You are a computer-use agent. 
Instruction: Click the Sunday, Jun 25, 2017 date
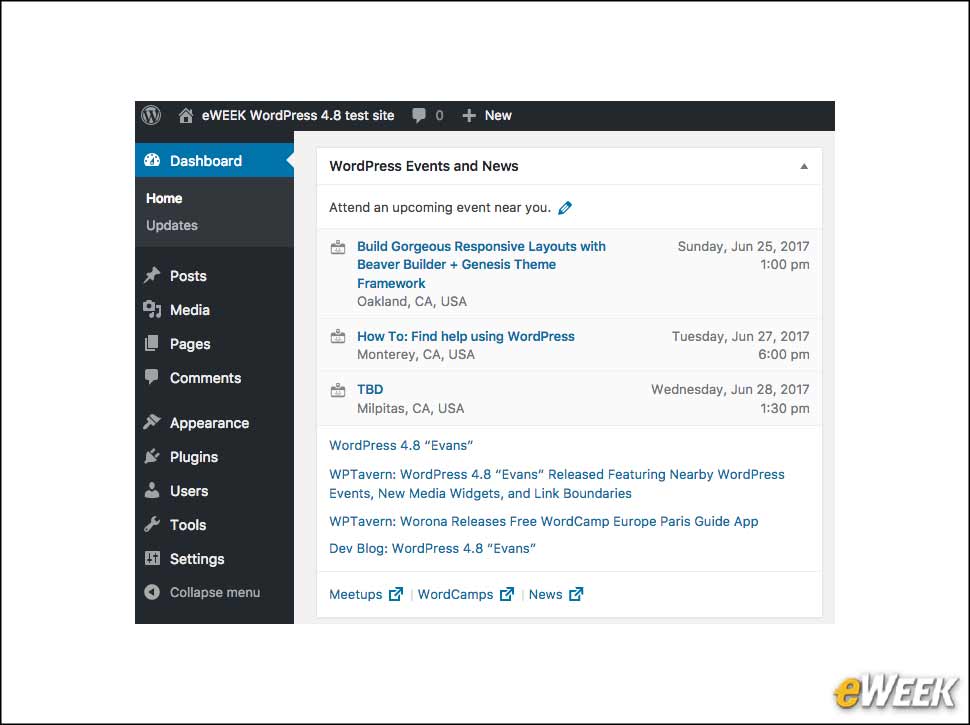point(743,246)
